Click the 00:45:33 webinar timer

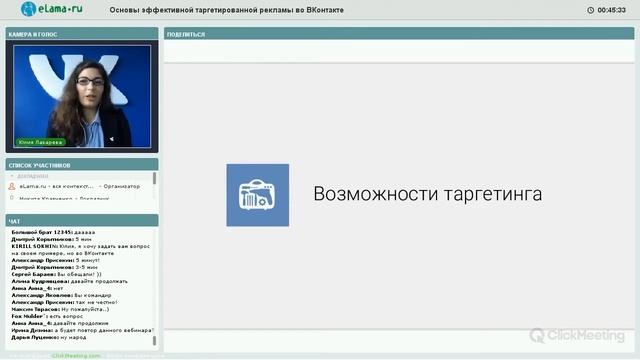(611, 10)
